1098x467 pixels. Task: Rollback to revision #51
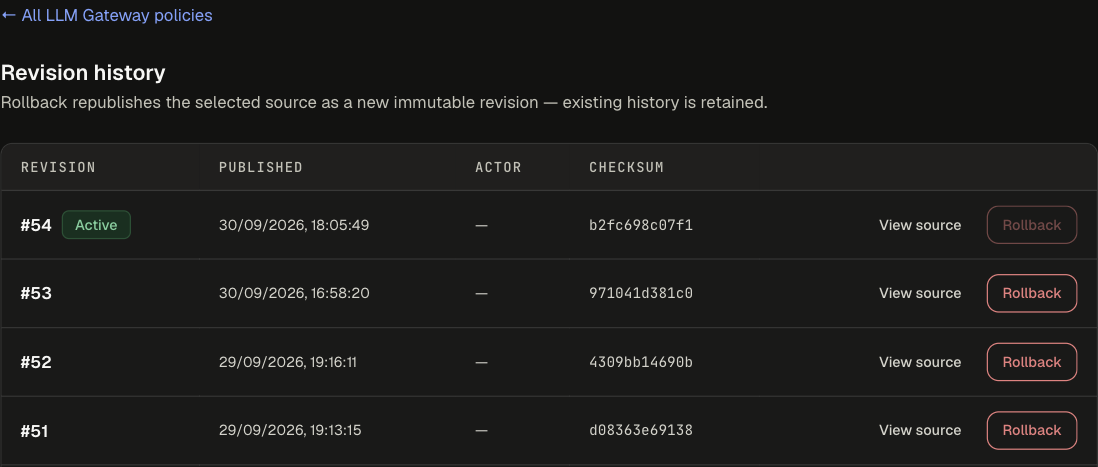tap(1031, 430)
